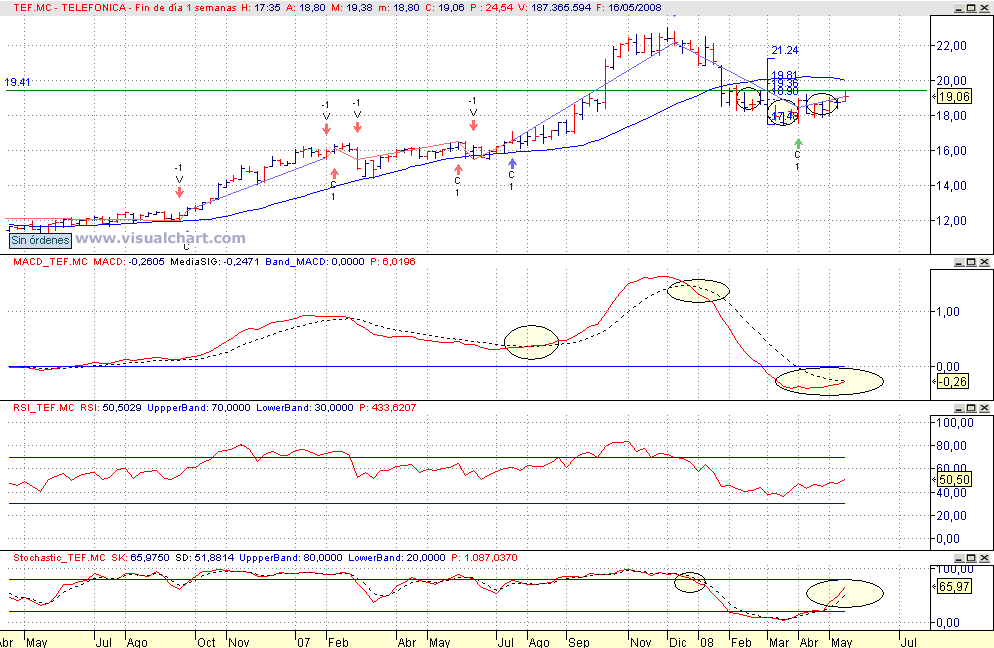Minimize the MACD_TEF.MC indicator panel
The width and height of the screenshot is (994, 648).
tap(960, 262)
